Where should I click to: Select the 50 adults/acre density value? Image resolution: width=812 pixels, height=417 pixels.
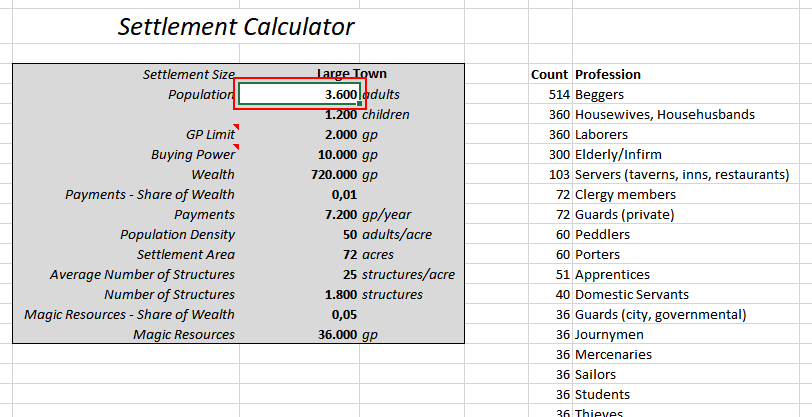coord(300,235)
